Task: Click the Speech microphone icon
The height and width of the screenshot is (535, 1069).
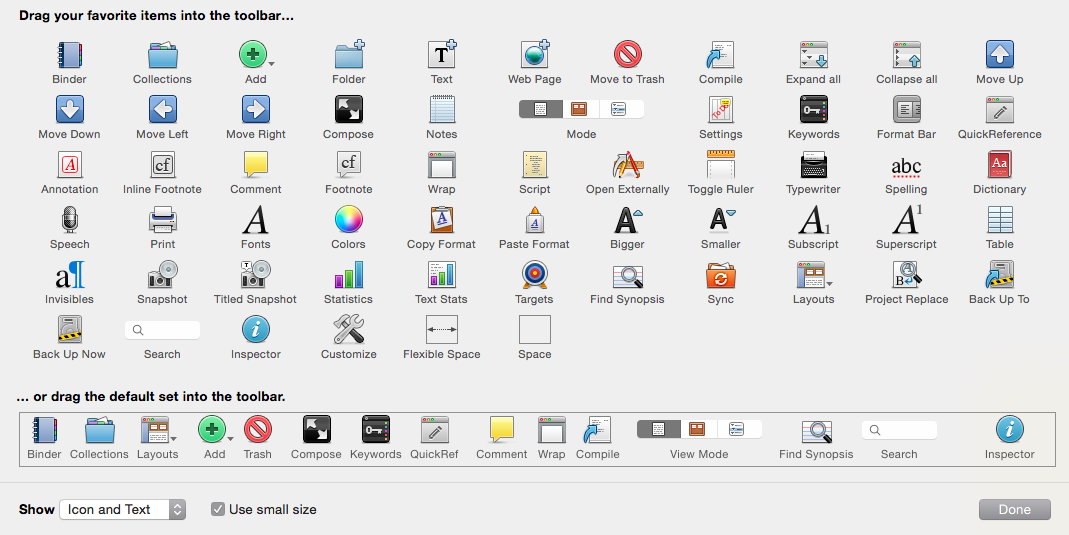Action: 70,219
